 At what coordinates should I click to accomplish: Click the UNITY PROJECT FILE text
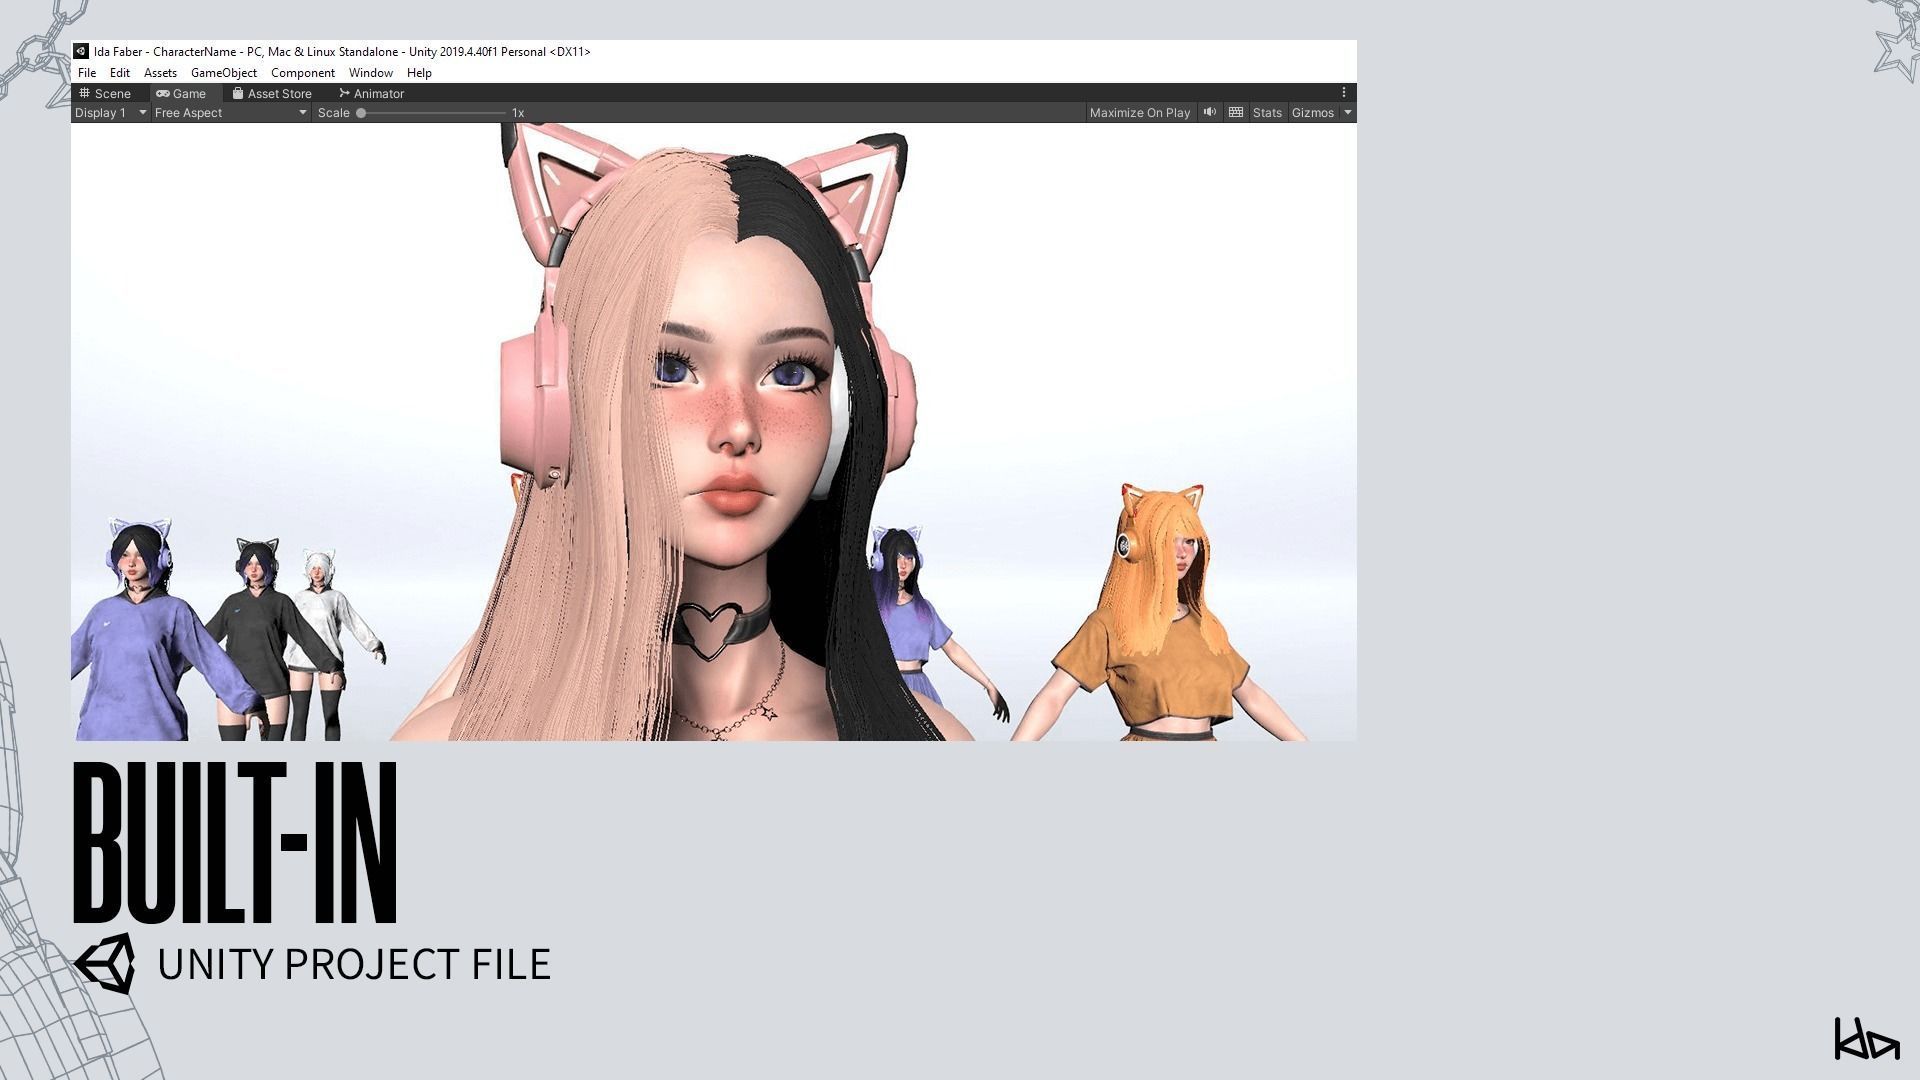click(x=354, y=964)
